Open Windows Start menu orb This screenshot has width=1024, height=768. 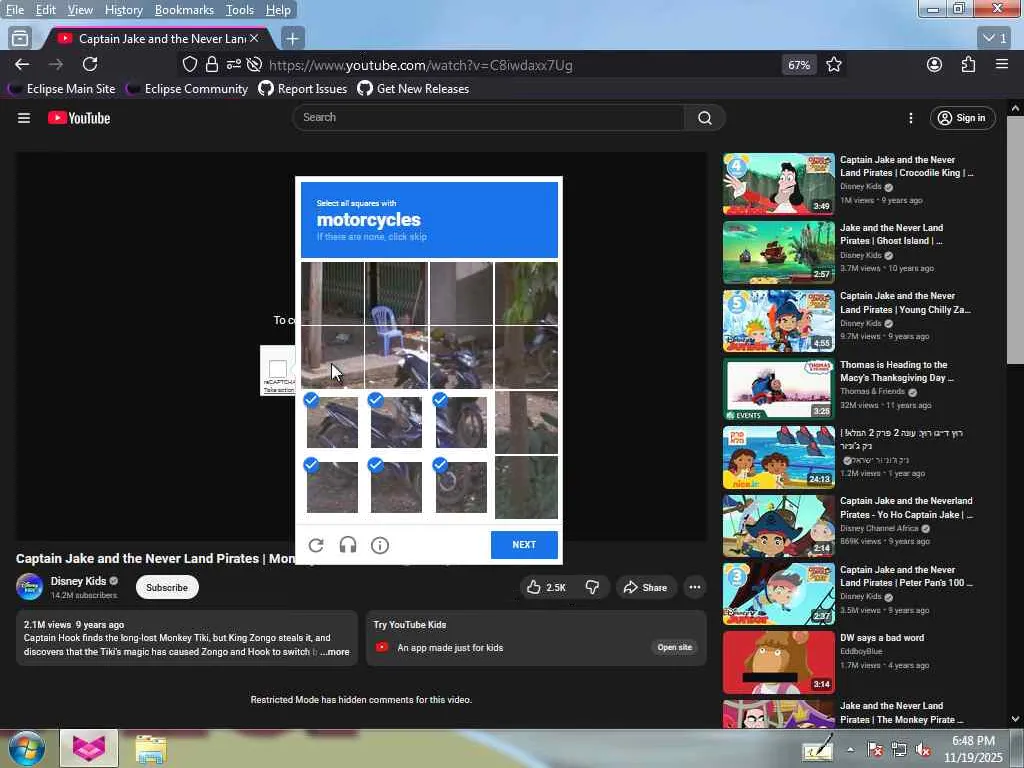click(x=27, y=748)
